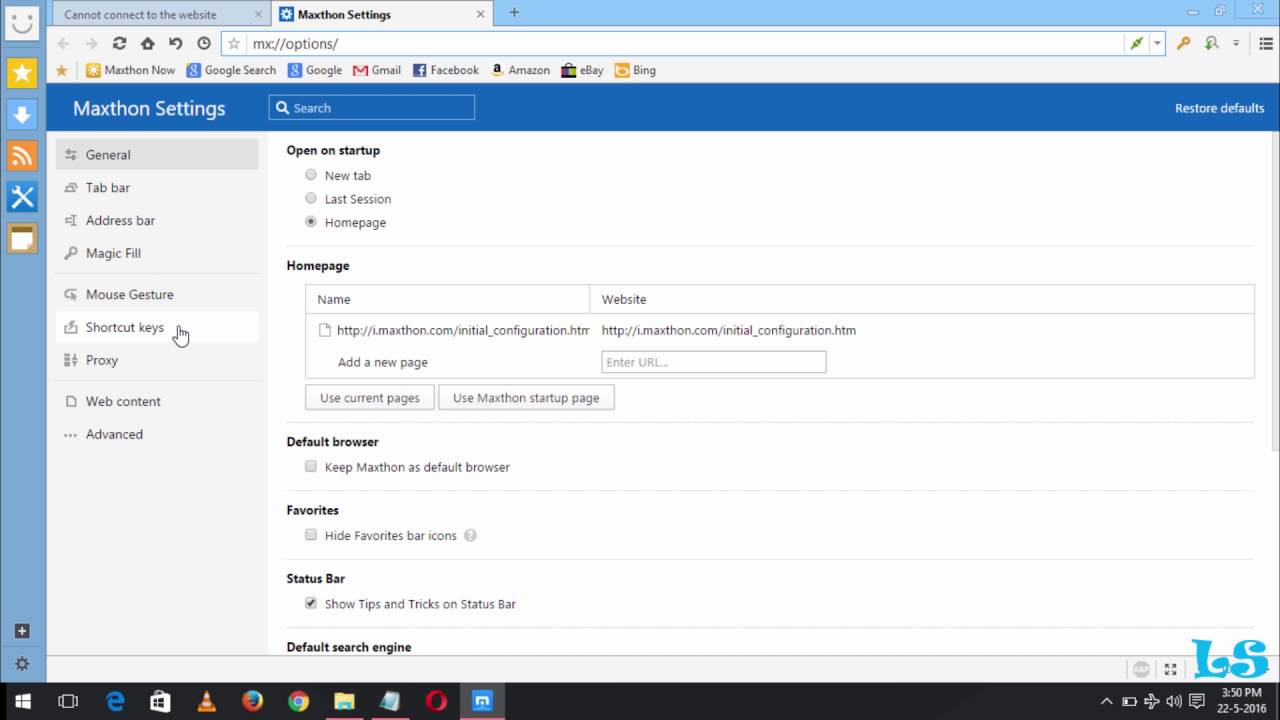Open the RSS feed reader sidebar icon

pos(22,155)
